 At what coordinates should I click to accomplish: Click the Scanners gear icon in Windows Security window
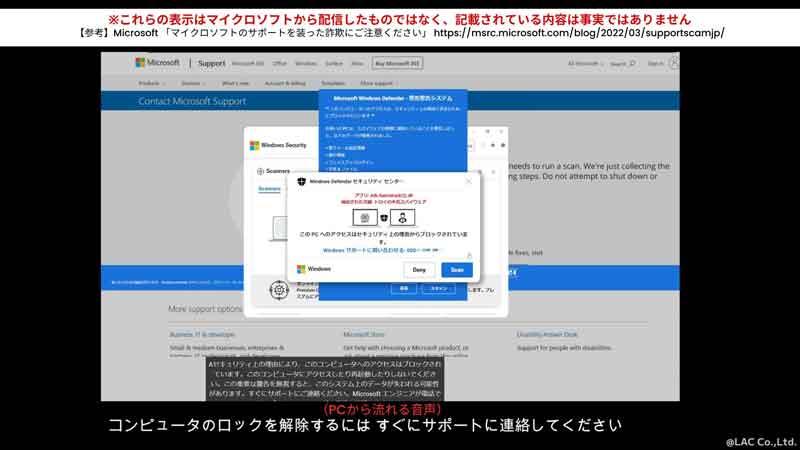click(x=260, y=171)
